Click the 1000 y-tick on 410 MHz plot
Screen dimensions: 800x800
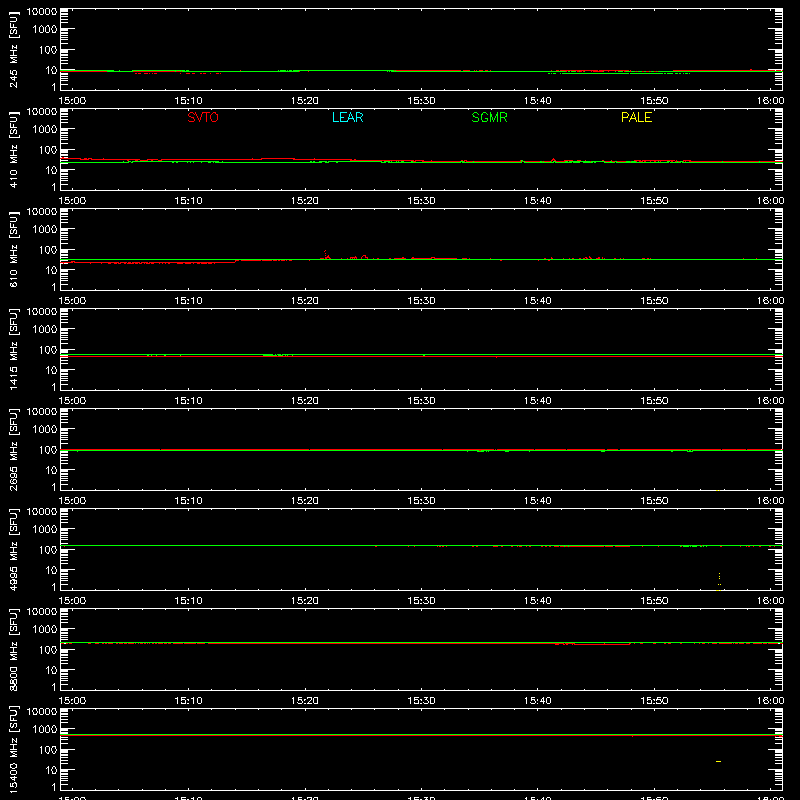[x=45, y=130]
